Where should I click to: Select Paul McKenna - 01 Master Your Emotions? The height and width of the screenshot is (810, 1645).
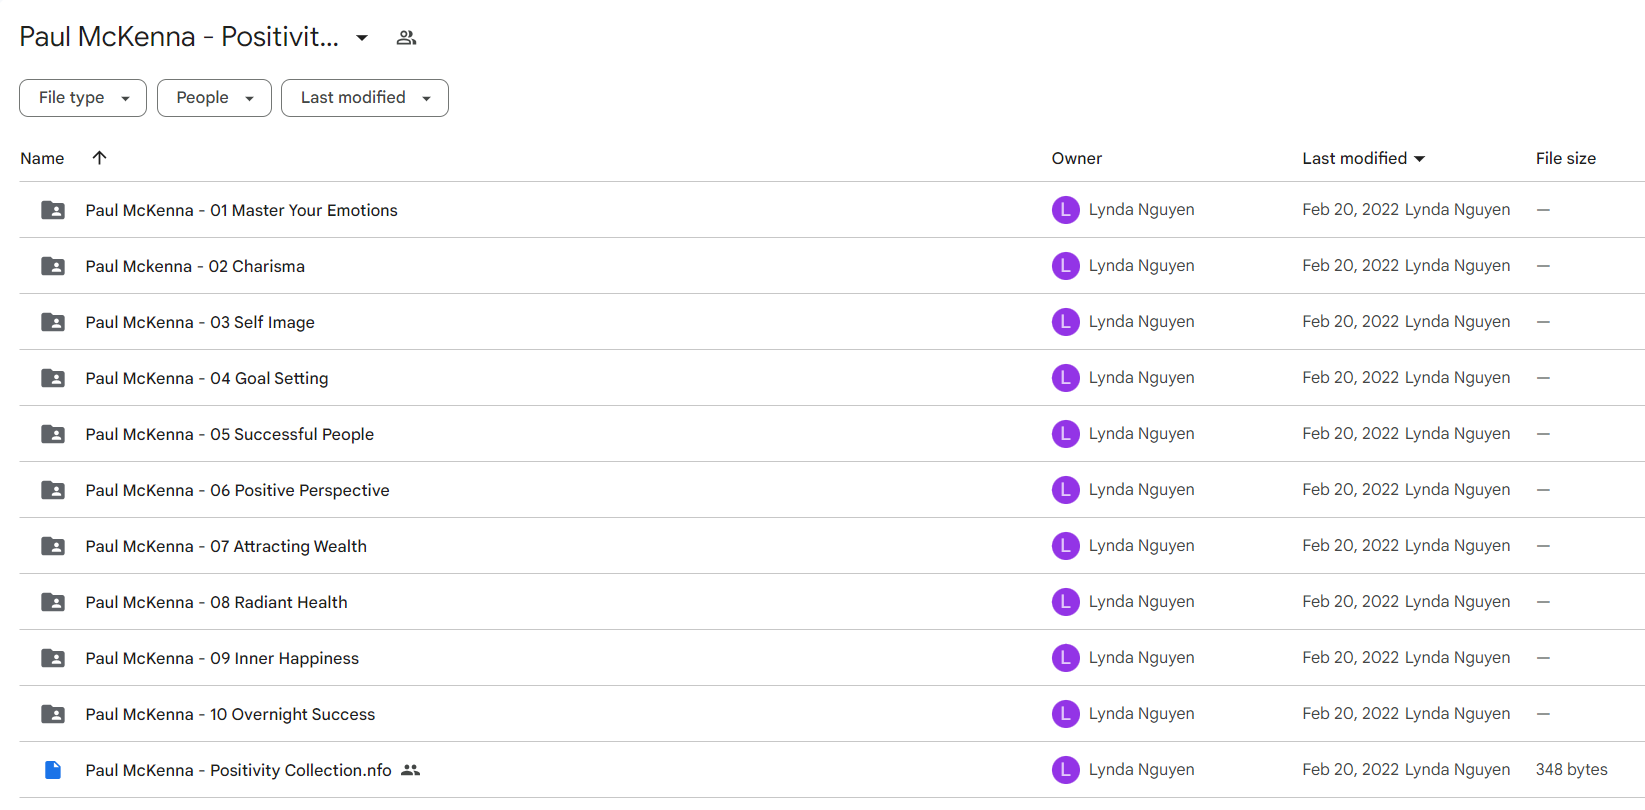point(241,210)
